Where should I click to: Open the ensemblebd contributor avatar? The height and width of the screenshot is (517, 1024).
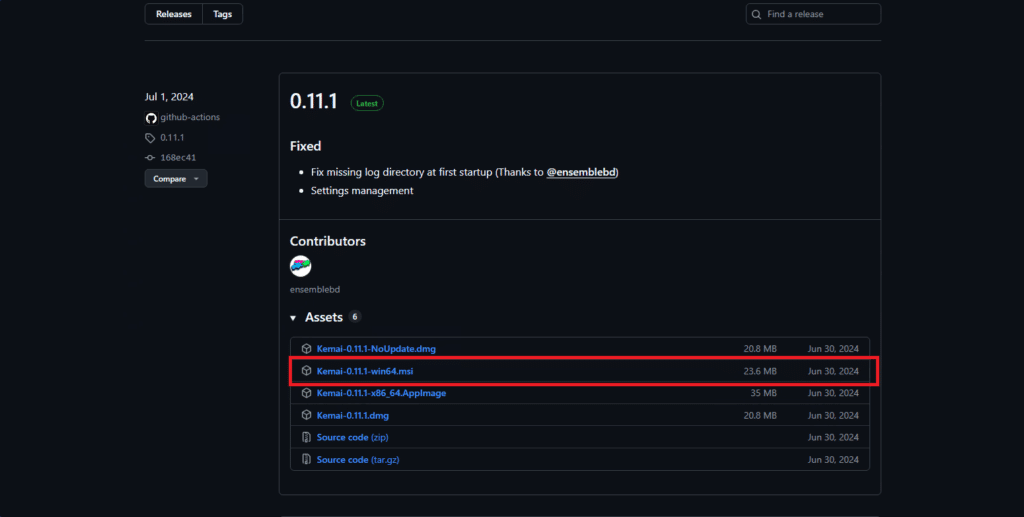click(300, 266)
